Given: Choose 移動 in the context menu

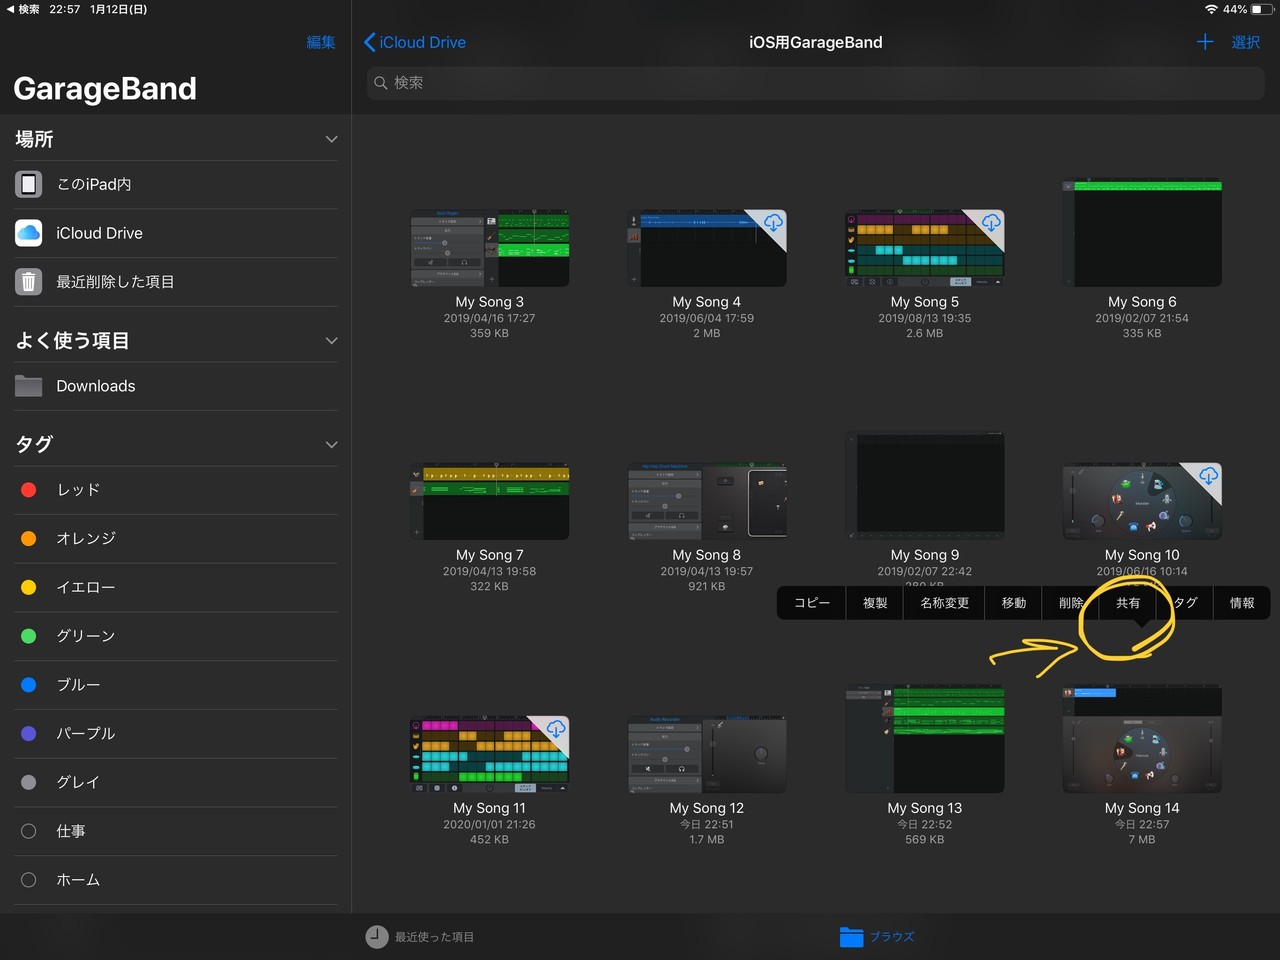Looking at the screenshot, I should click(1014, 603).
